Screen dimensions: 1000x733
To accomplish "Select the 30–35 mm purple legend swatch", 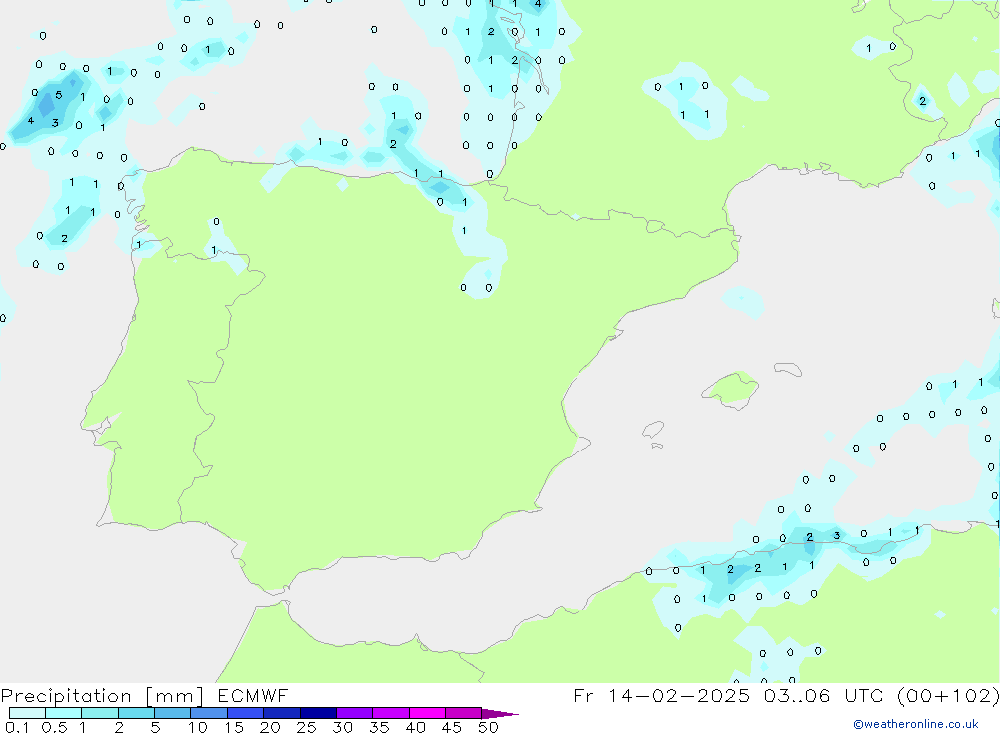I will point(355,713).
